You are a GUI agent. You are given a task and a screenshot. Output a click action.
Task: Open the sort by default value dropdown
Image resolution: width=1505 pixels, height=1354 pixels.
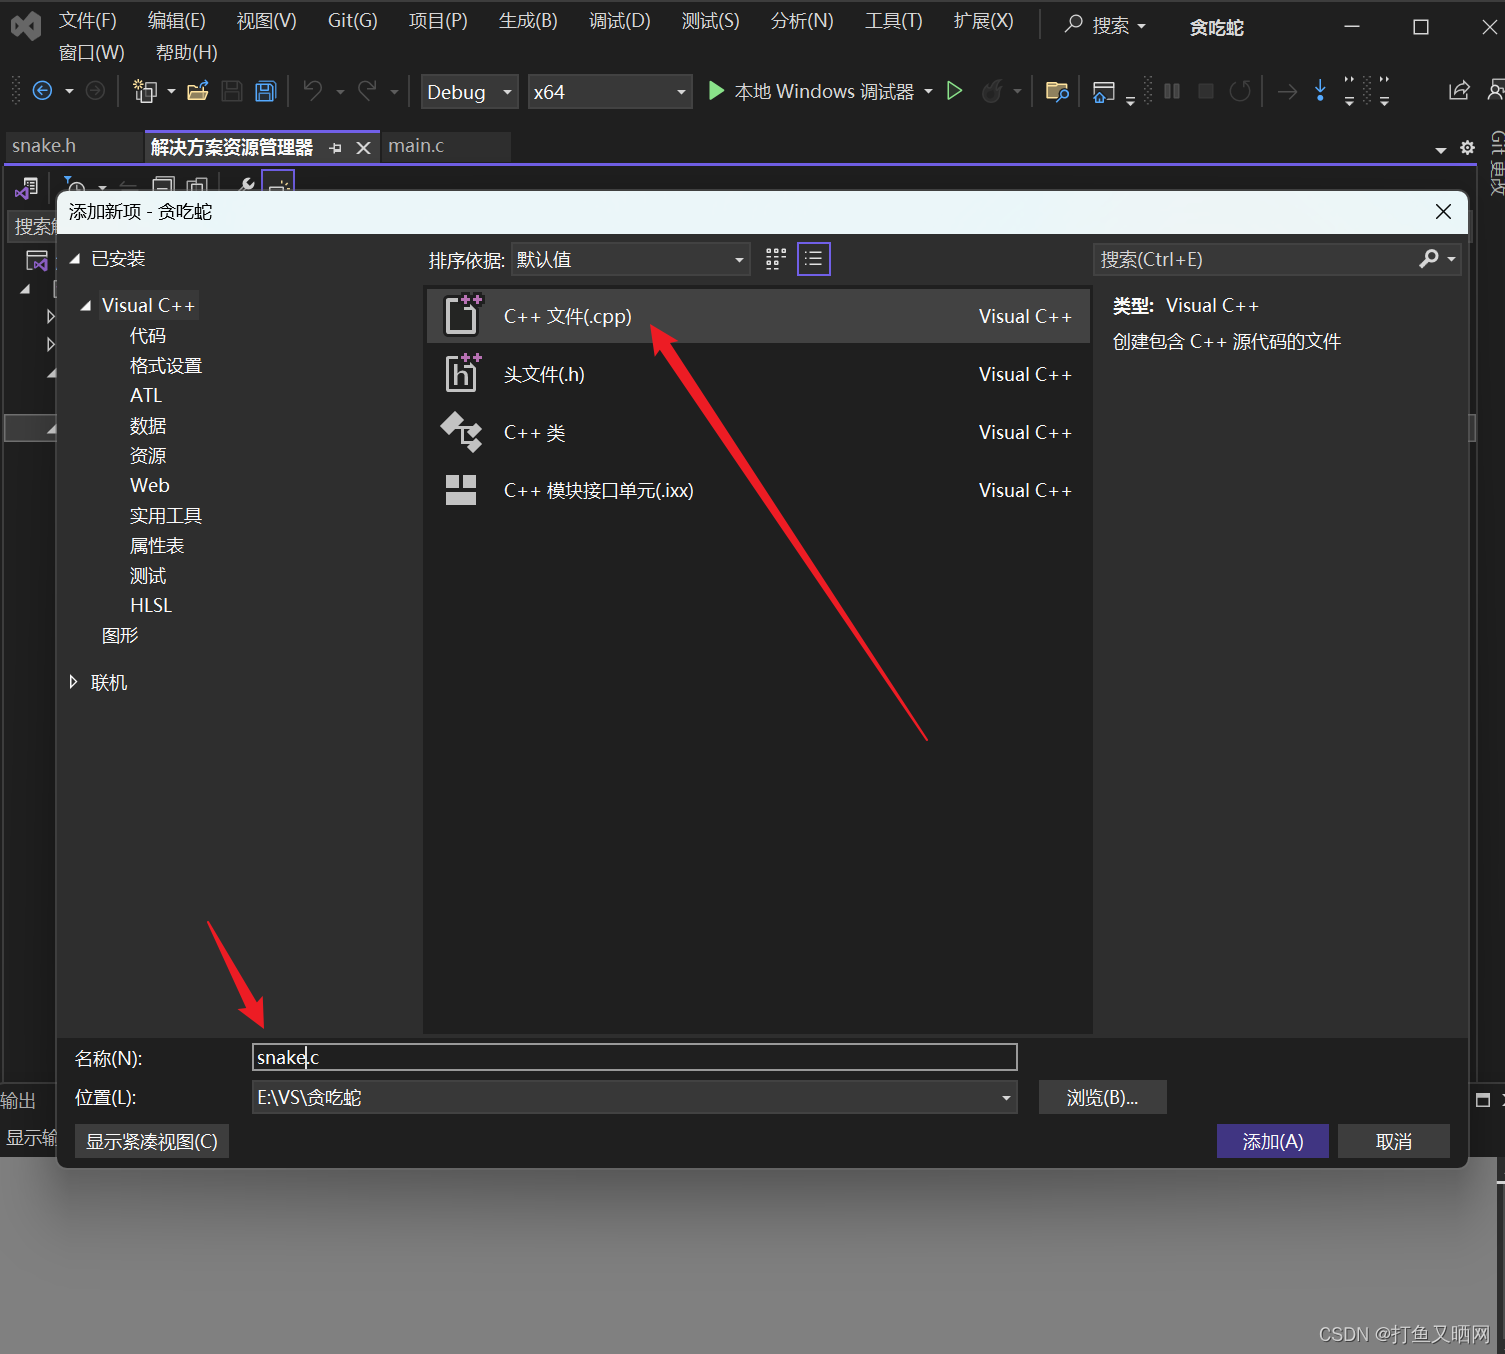tap(630, 260)
